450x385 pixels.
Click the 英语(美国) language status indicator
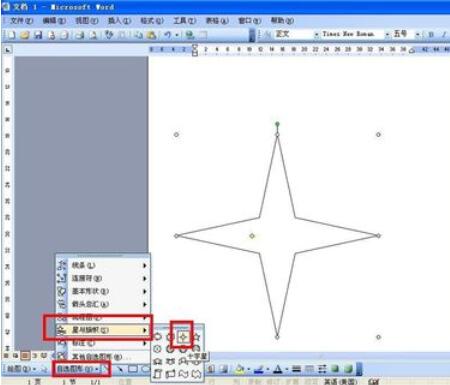point(341,382)
